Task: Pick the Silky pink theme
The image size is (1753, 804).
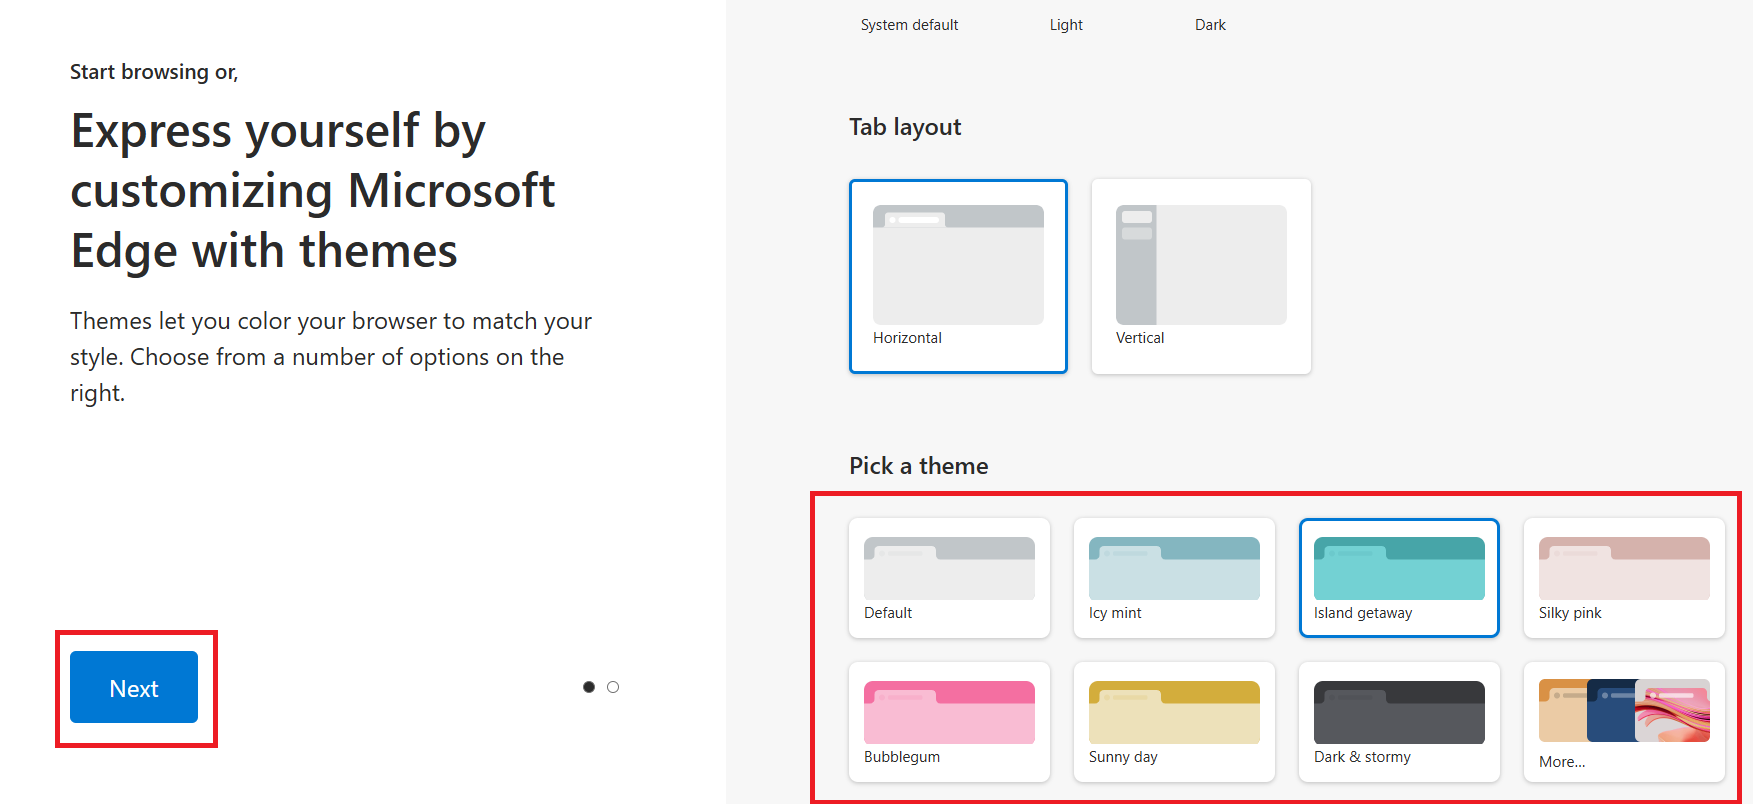Action: point(1624,577)
